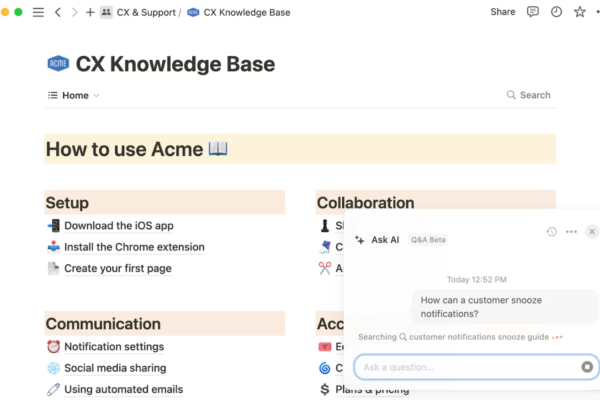
Task: Favorite this page with the star
Action: pyautogui.click(x=580, y=12)
